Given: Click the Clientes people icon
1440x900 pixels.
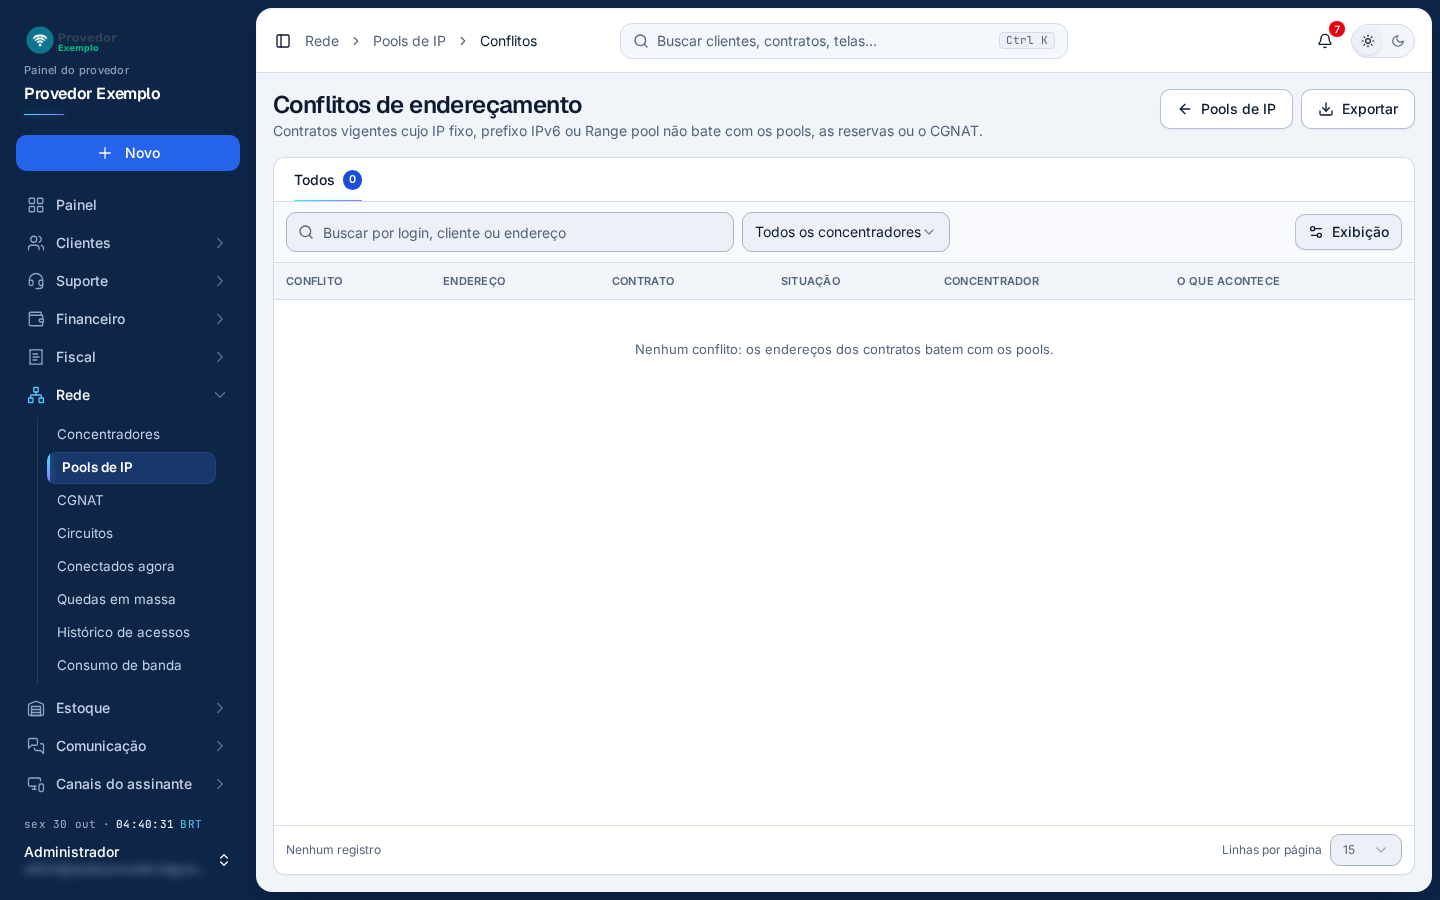Looking at the screenshot, I should [x=36, y=243].
